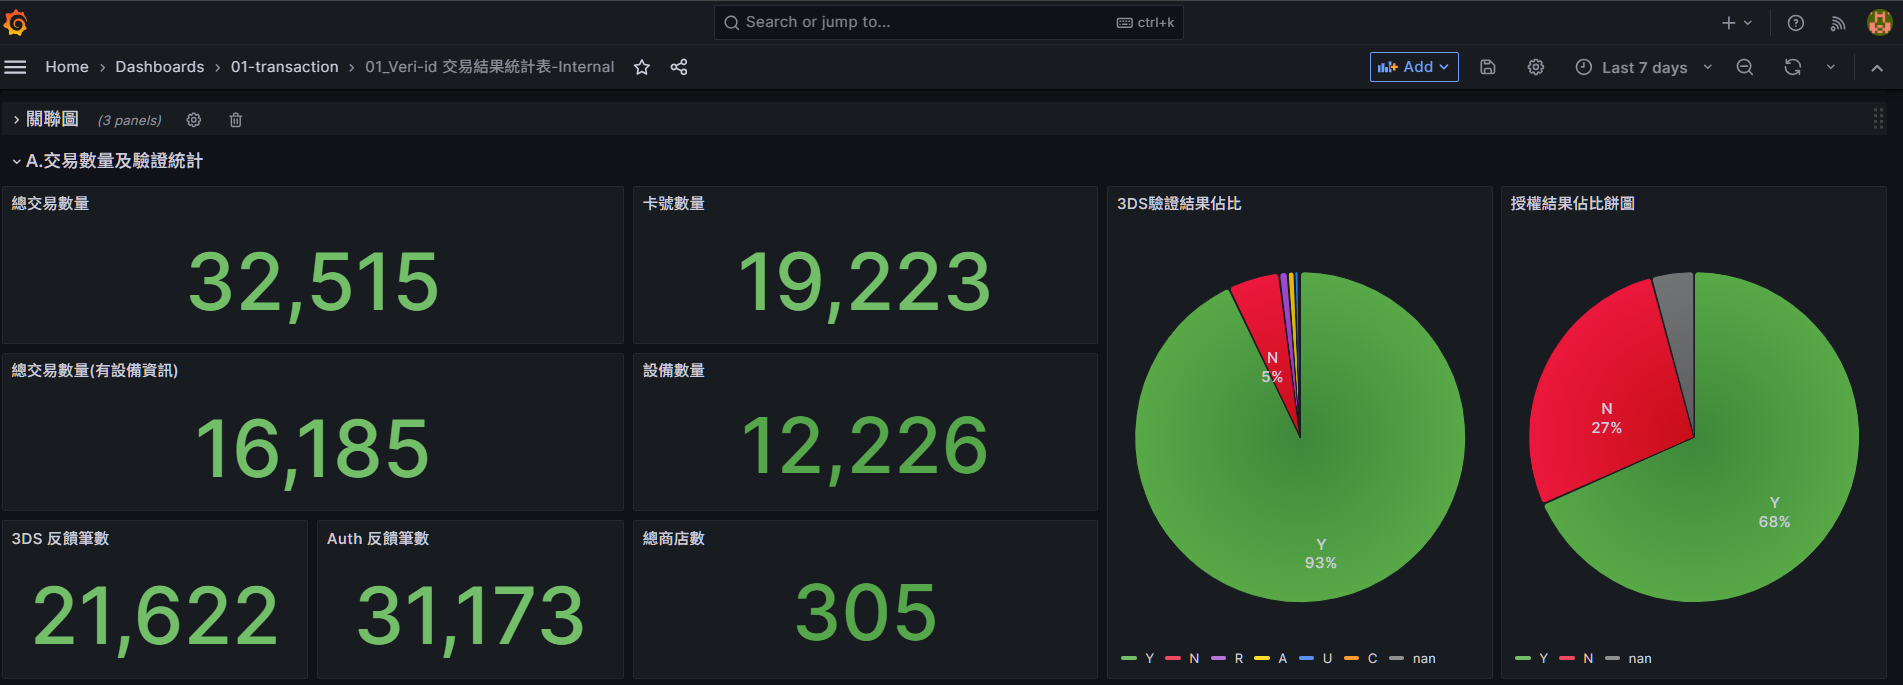Screen dimensions: 1903x685
Task: Open the auto-refresh interval dropdown
Action: tap(1831, 67)
